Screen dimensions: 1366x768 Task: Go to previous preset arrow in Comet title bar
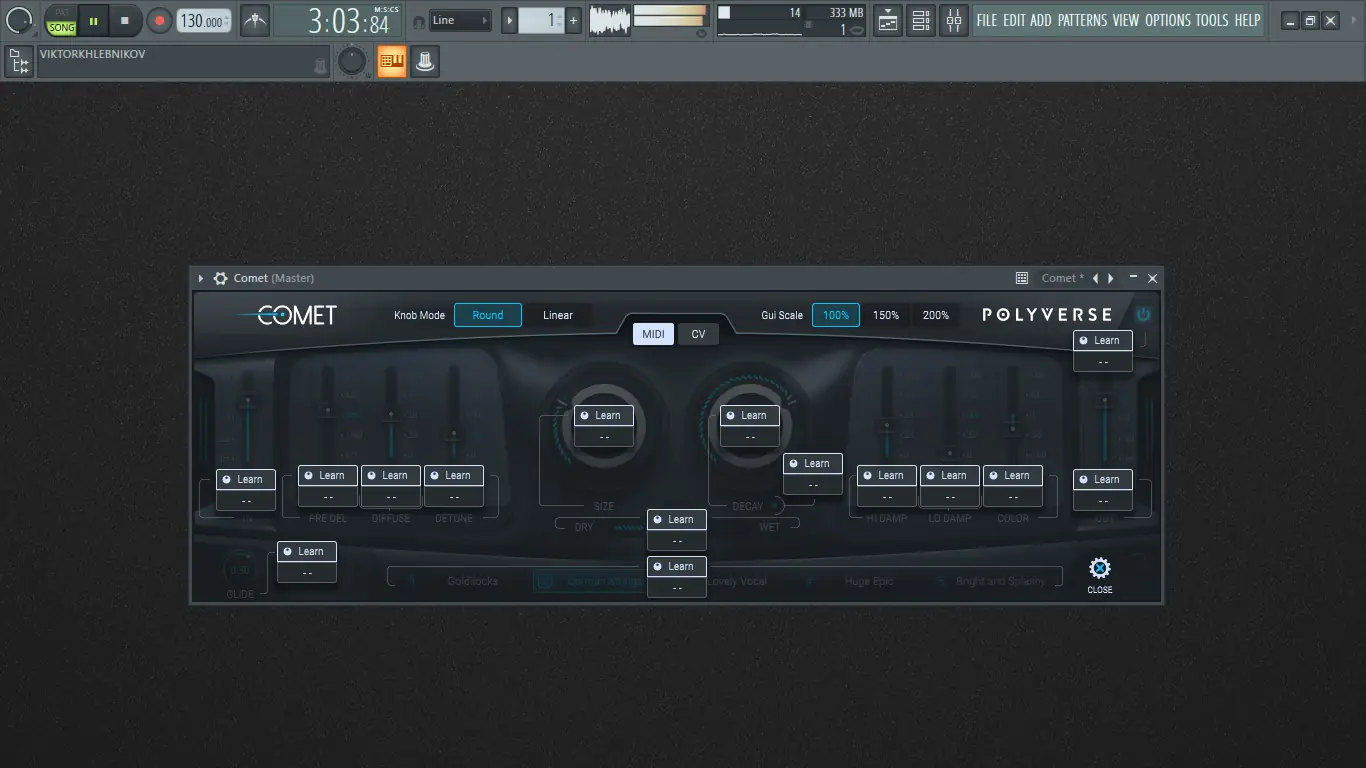tap(1095, 278)
